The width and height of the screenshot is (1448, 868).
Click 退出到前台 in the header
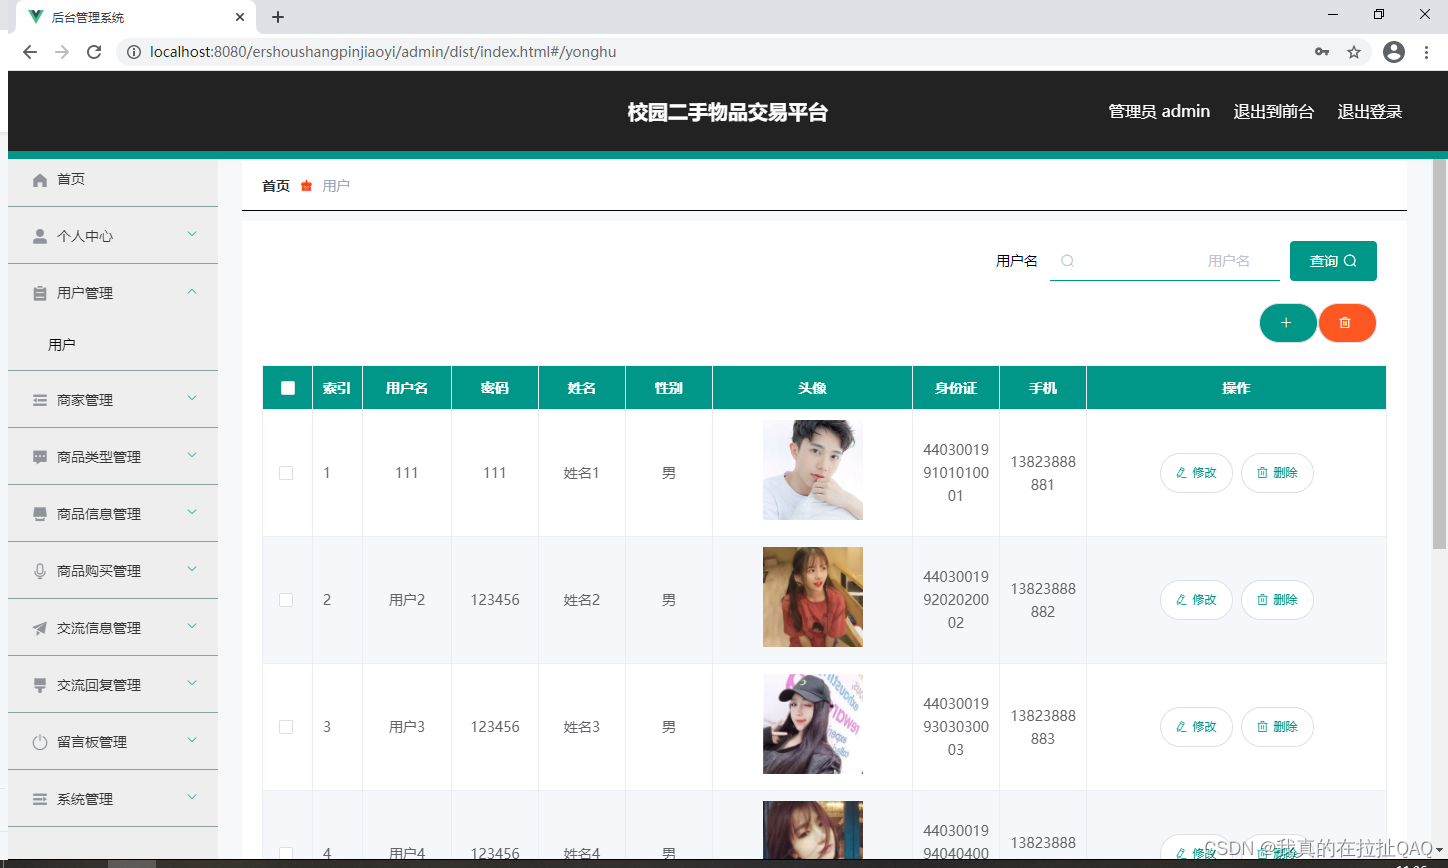point(1274,112)
